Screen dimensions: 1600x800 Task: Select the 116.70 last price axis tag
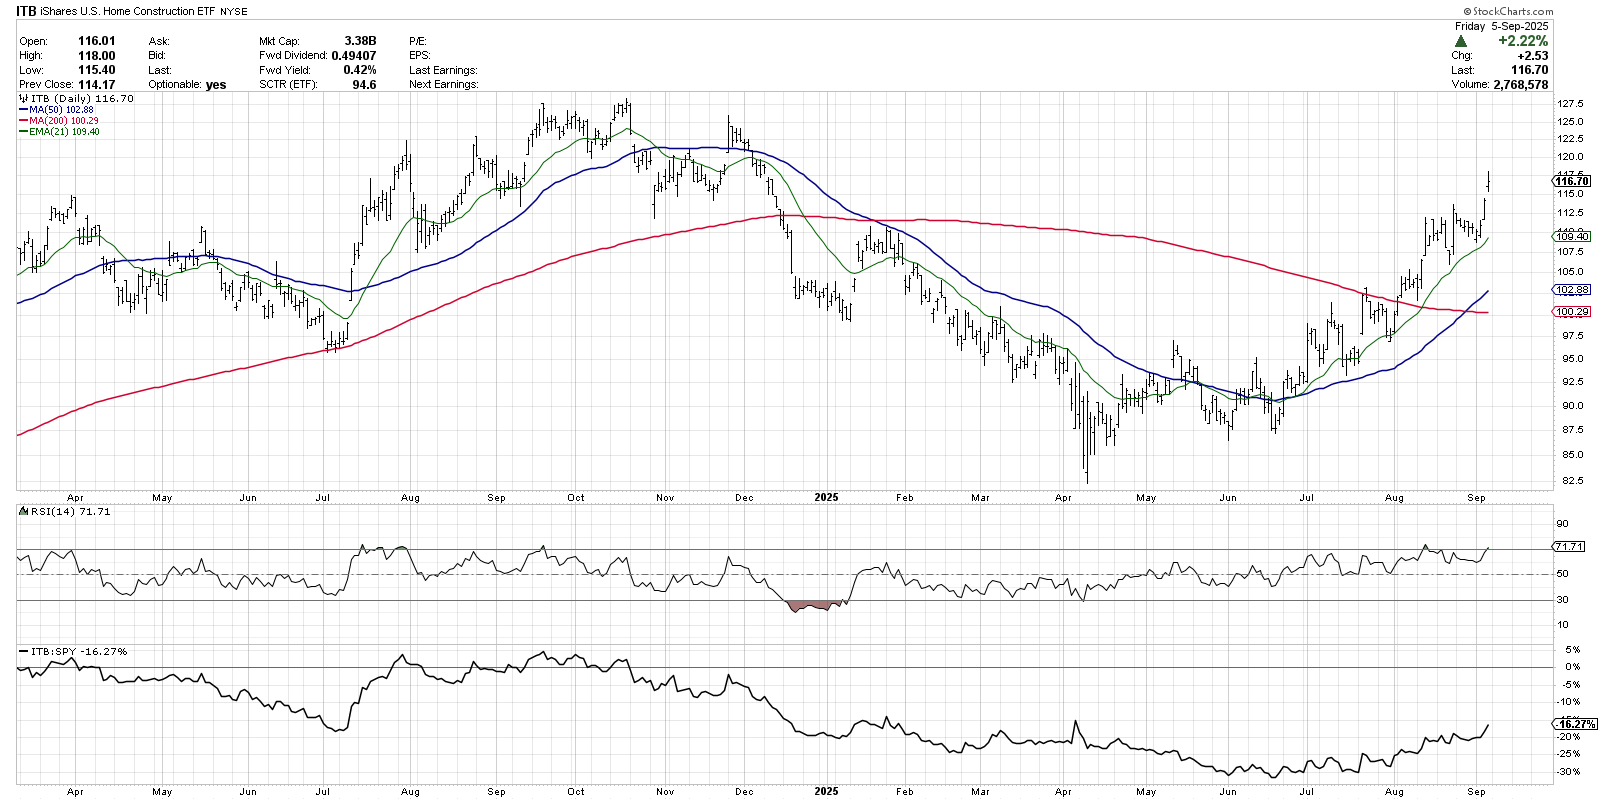(1572, 181)
